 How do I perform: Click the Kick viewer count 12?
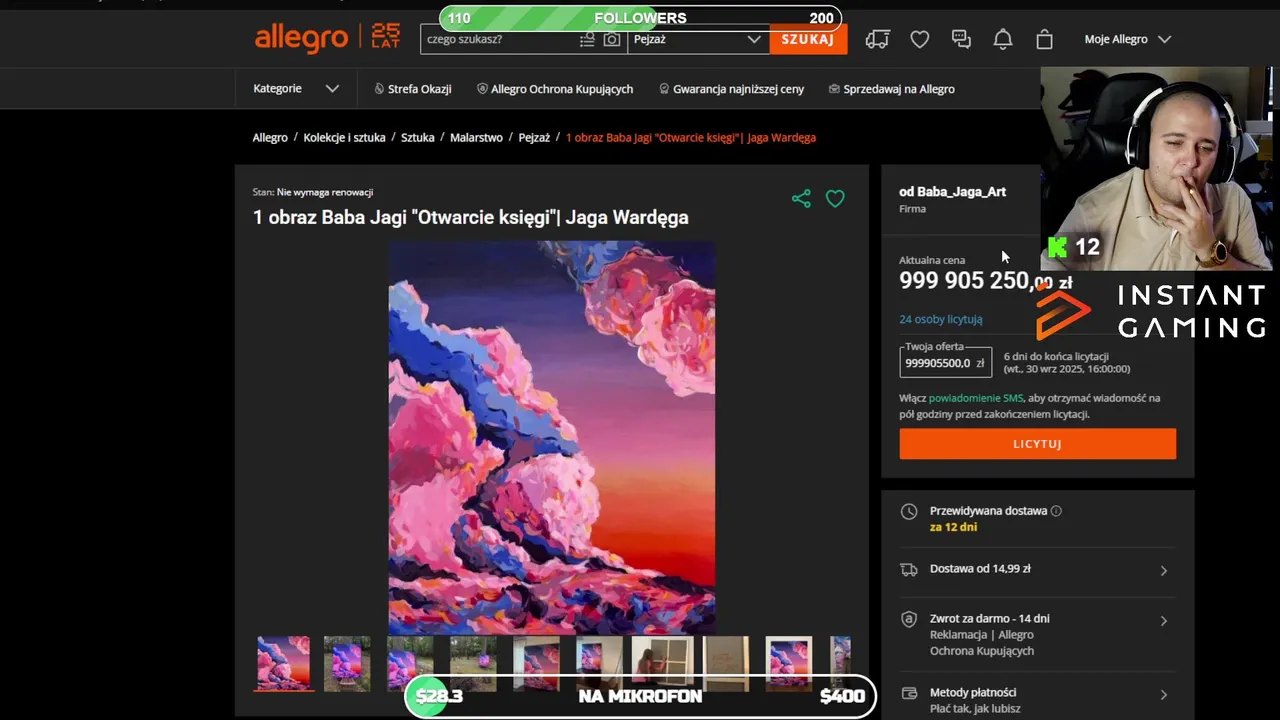1074,247
